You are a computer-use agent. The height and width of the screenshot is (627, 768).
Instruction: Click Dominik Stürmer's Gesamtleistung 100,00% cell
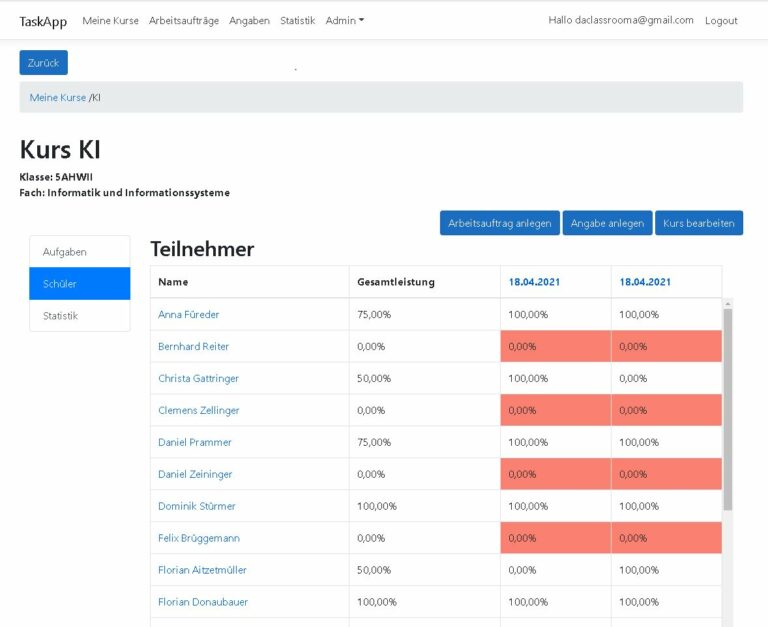point(425,506)
